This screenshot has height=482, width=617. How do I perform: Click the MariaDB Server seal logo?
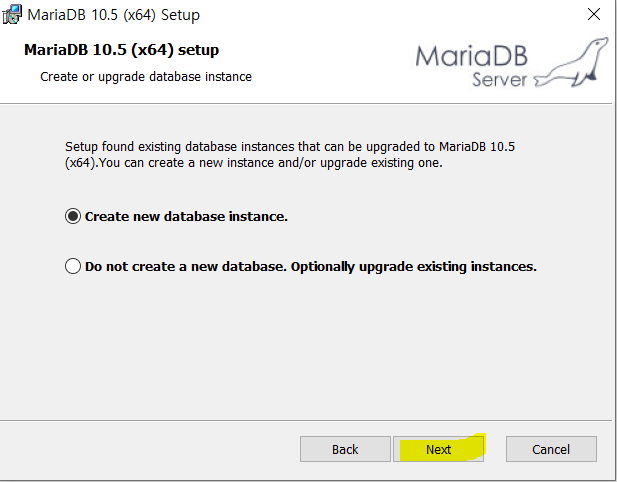coord(512,63)
